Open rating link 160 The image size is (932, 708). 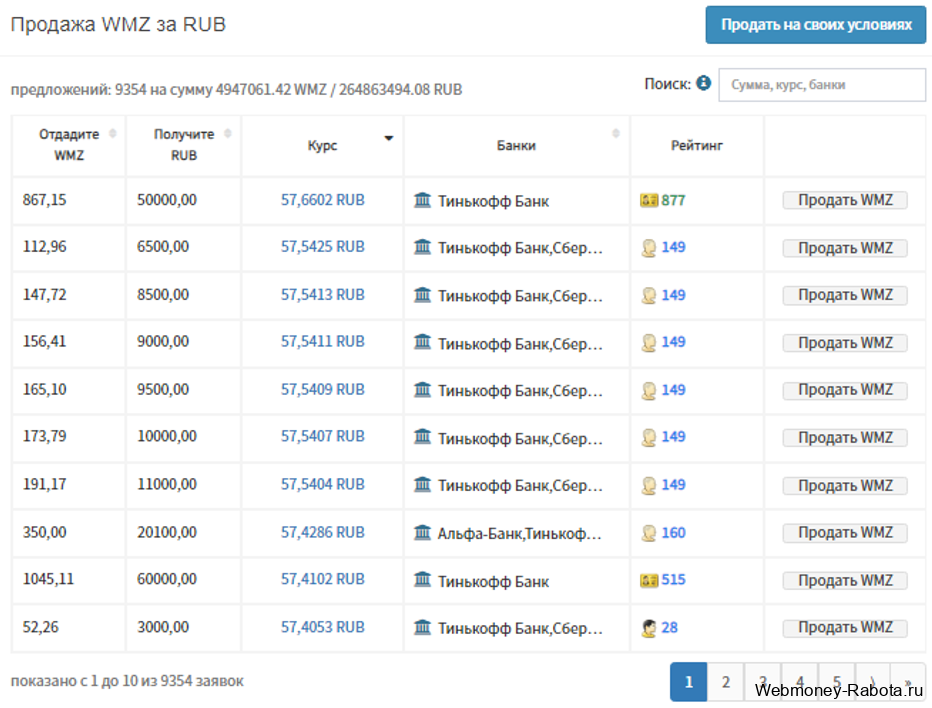673,533
